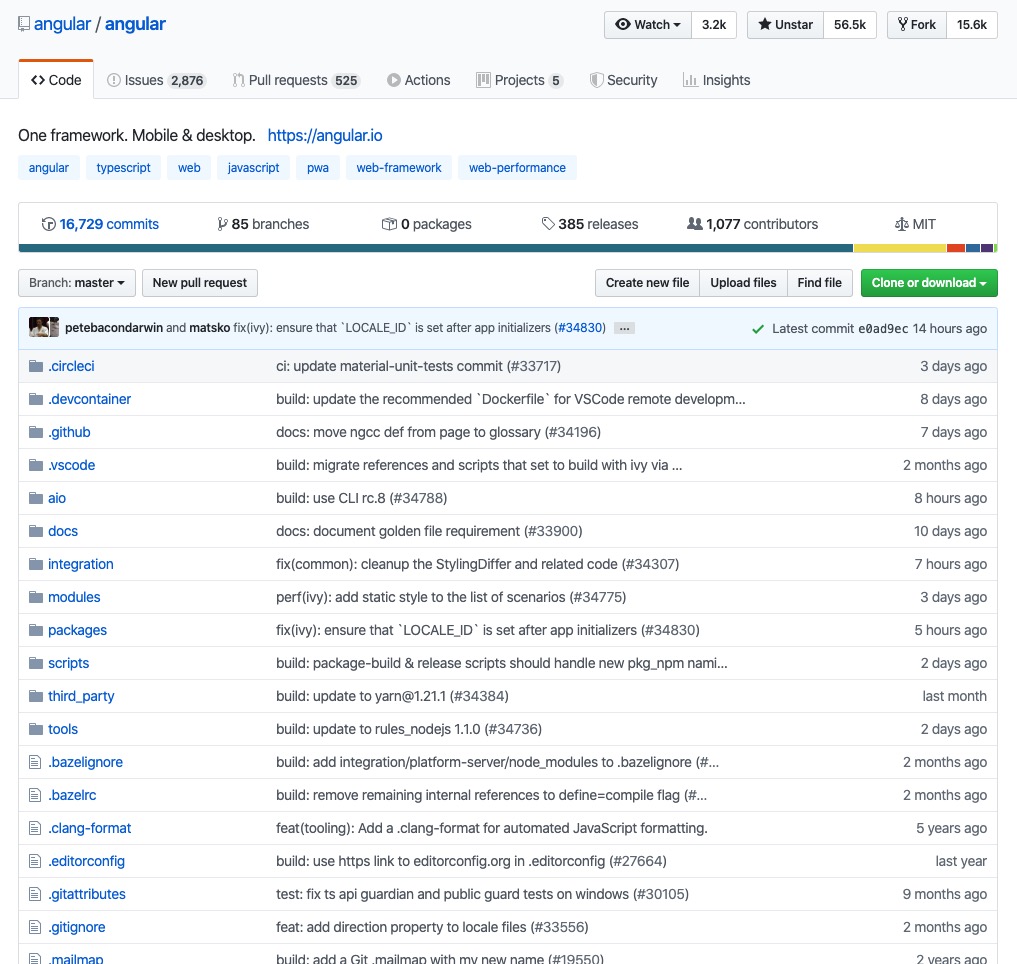
Task: Click the .gitattributes file icon
Action: tap(35, 895)
